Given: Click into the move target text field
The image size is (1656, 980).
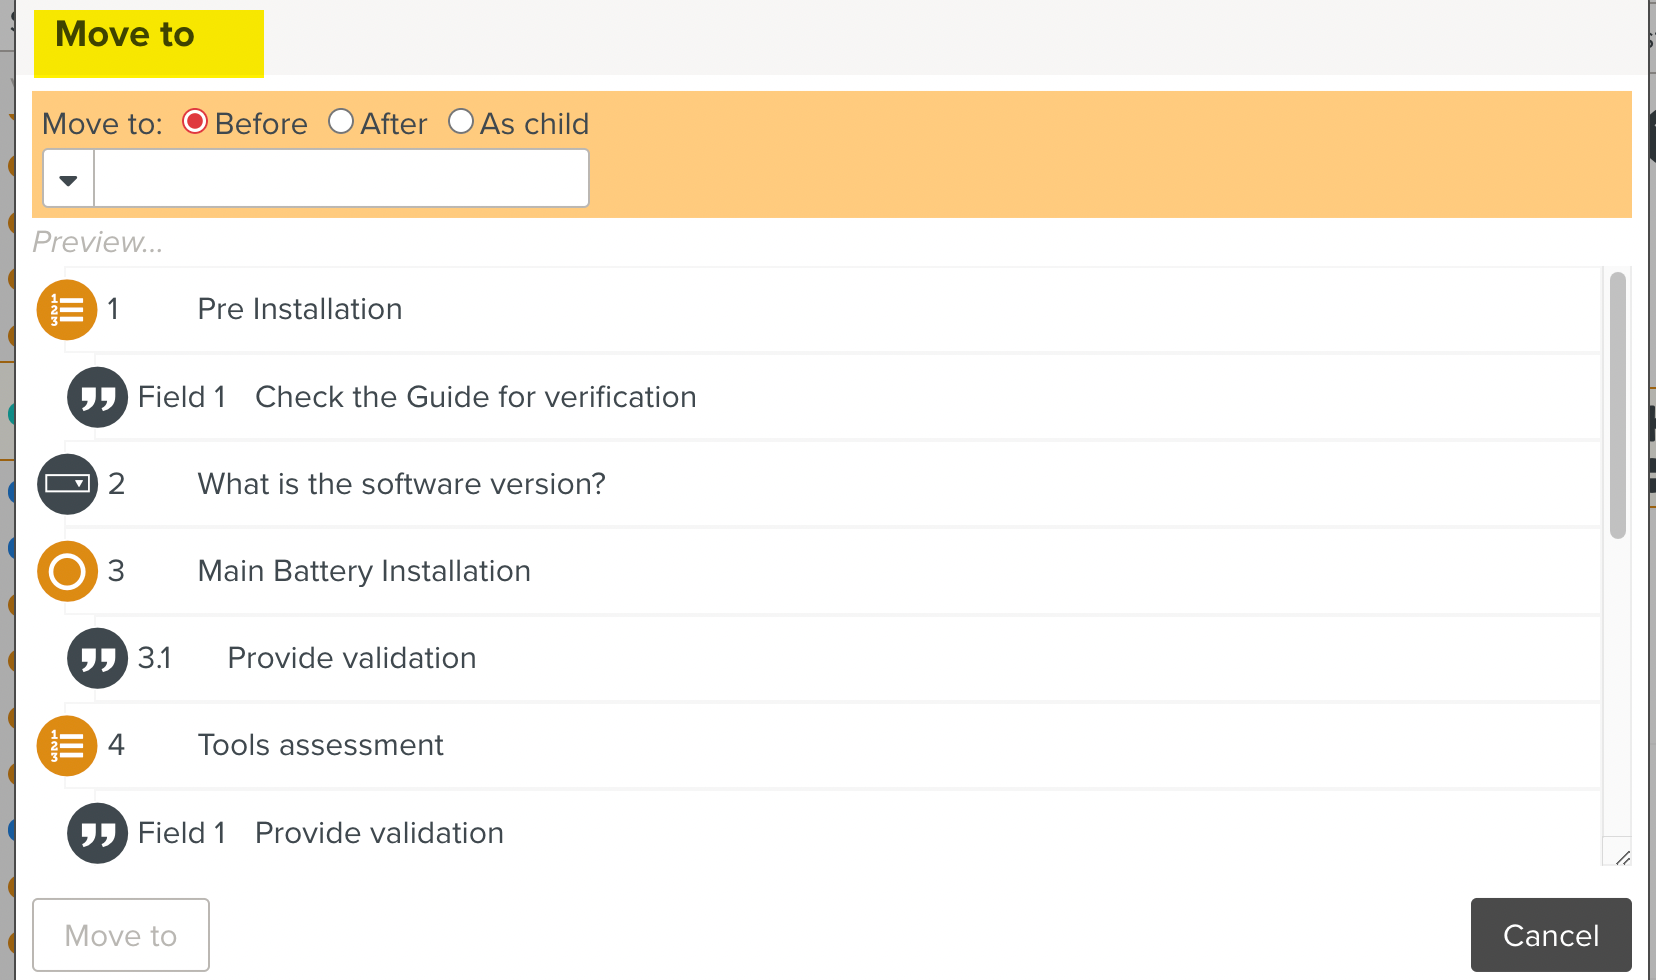Looking at the screenshot, I should [340, 179].
